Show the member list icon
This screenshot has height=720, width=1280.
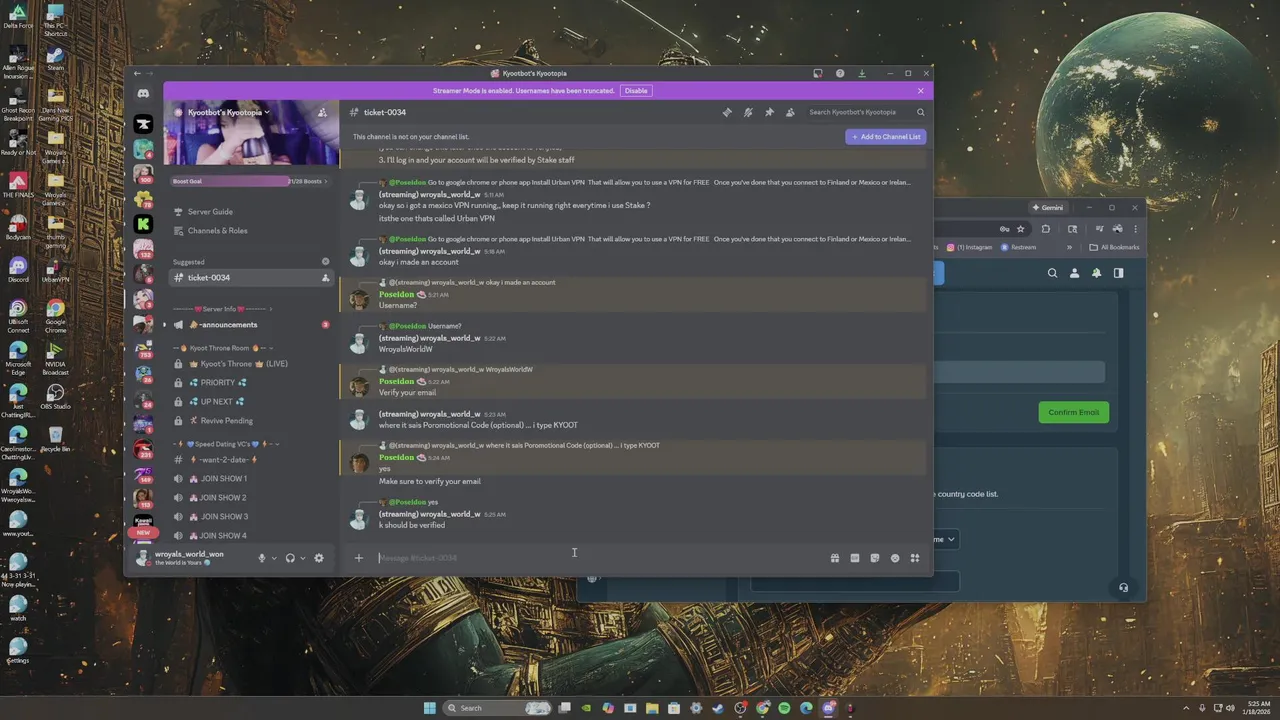(790, 112)
